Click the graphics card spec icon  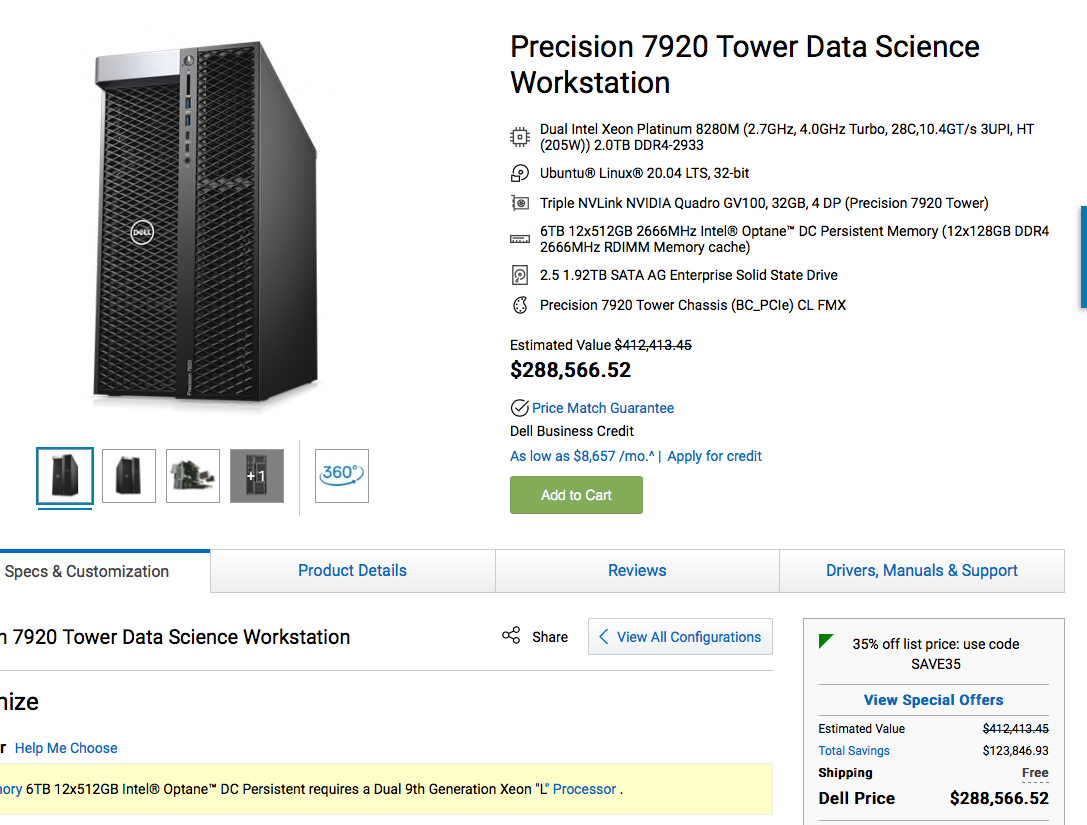point(519,203)
